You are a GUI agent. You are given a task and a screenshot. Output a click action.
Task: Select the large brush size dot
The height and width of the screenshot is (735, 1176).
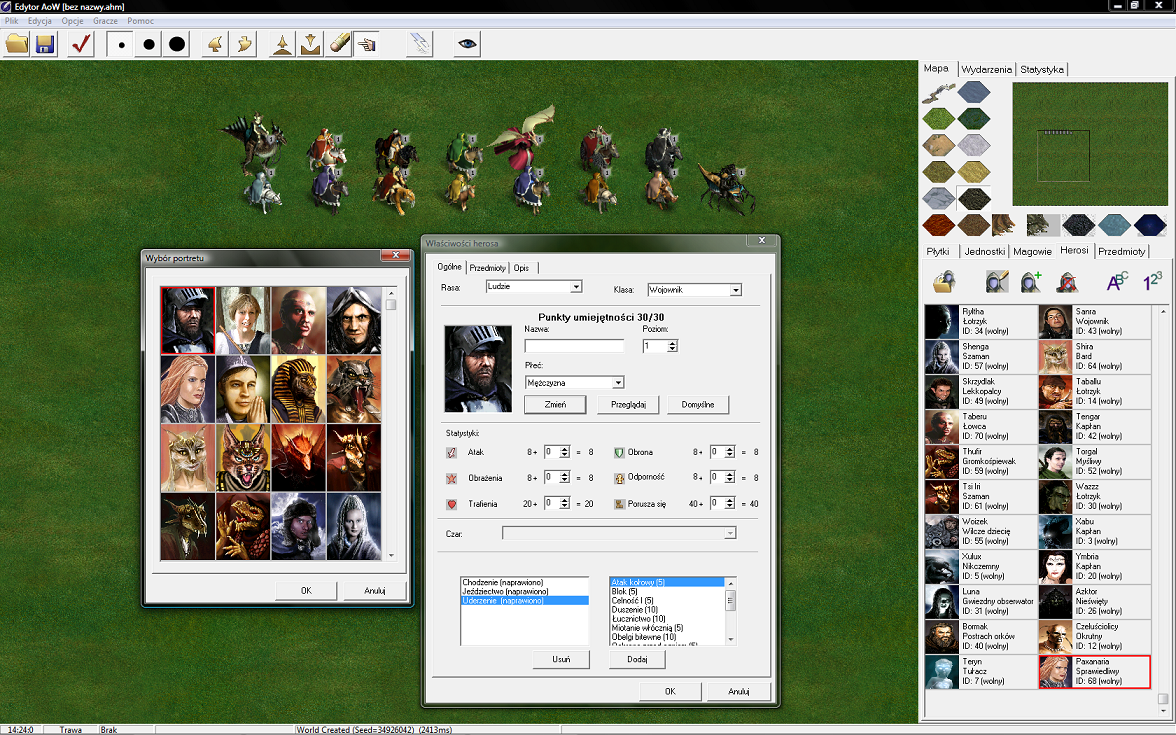pos(177,44)
